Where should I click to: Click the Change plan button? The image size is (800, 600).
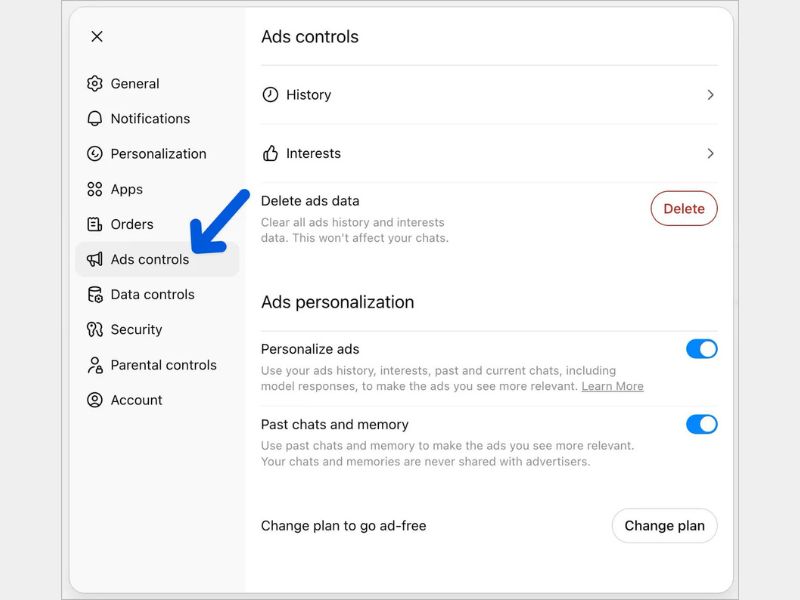pyautogui.click(x=664, y=526)
